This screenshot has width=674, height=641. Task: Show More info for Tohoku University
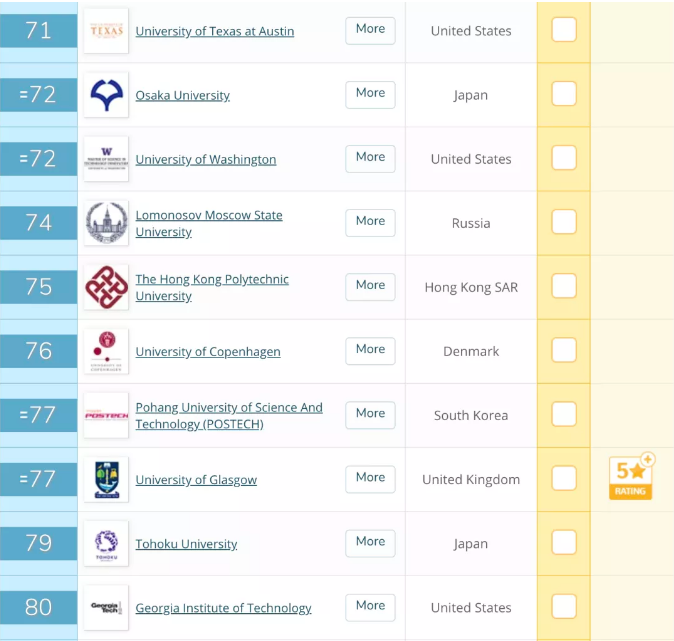click(x=370, y=542)
